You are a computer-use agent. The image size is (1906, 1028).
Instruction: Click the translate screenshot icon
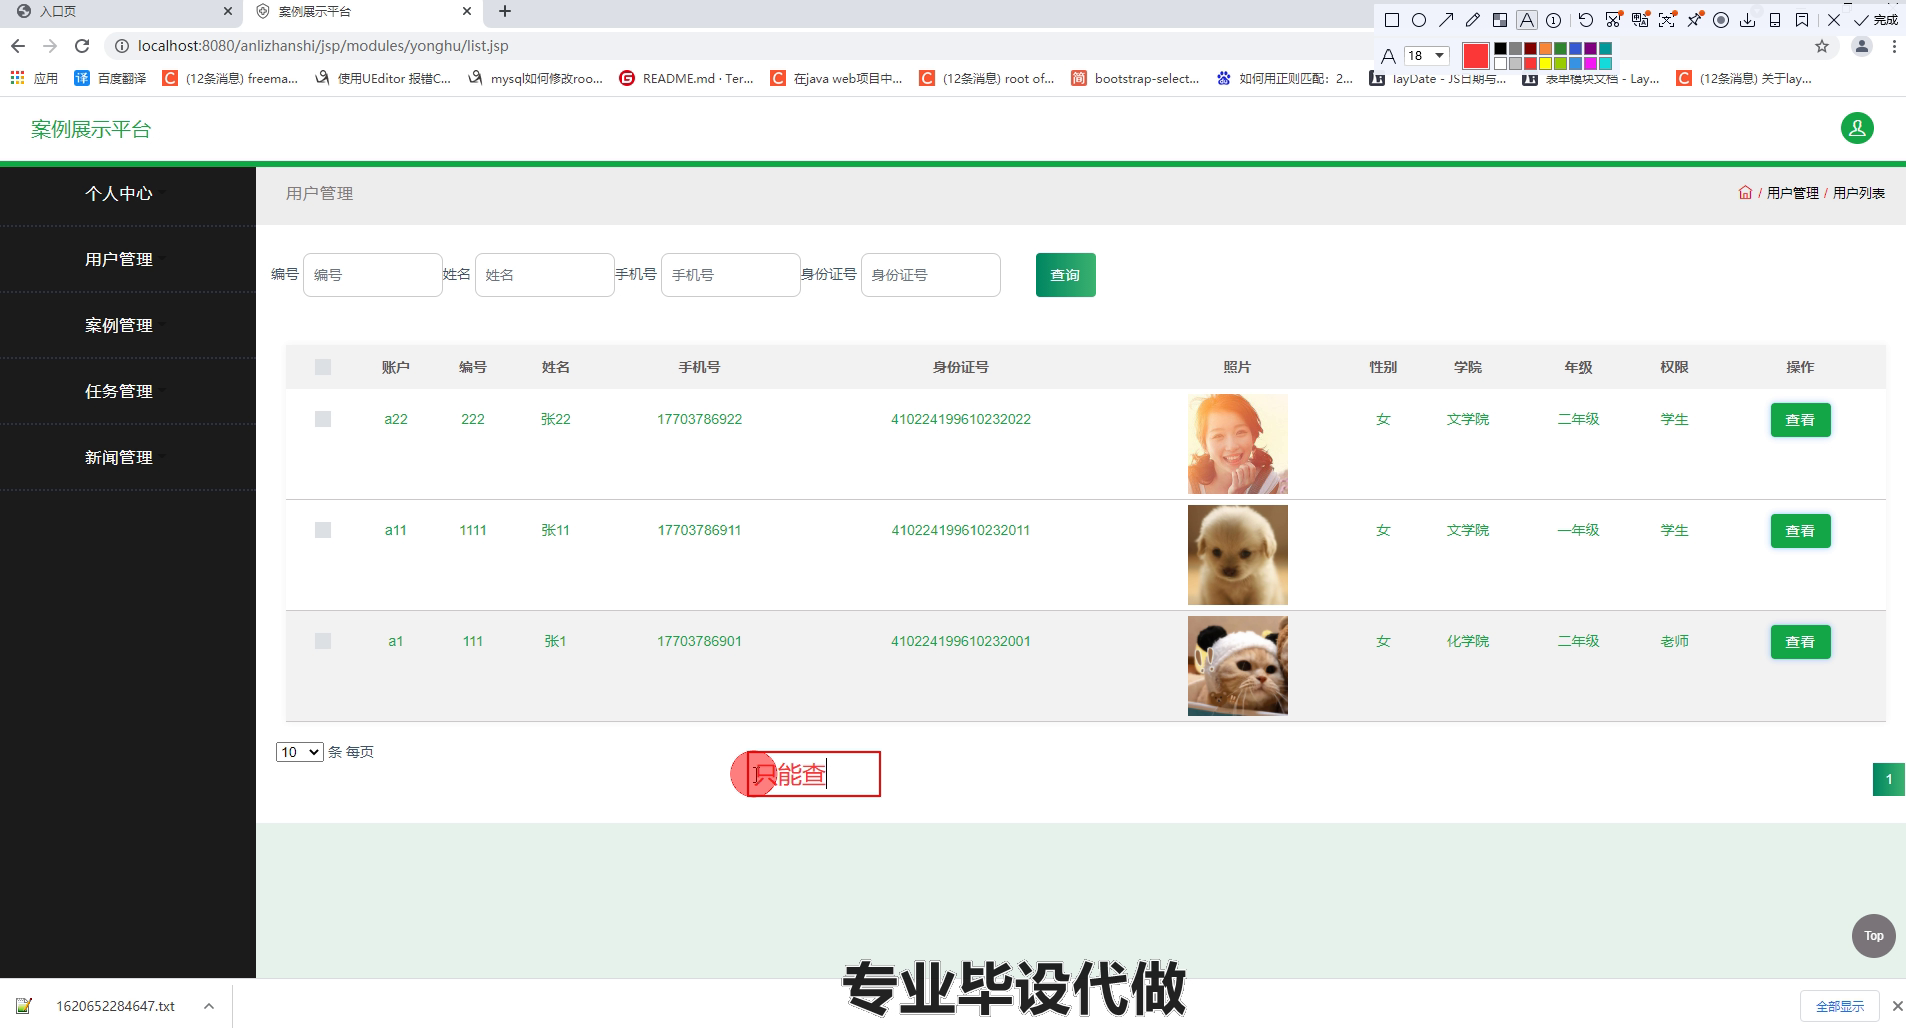click(1640, 19)
